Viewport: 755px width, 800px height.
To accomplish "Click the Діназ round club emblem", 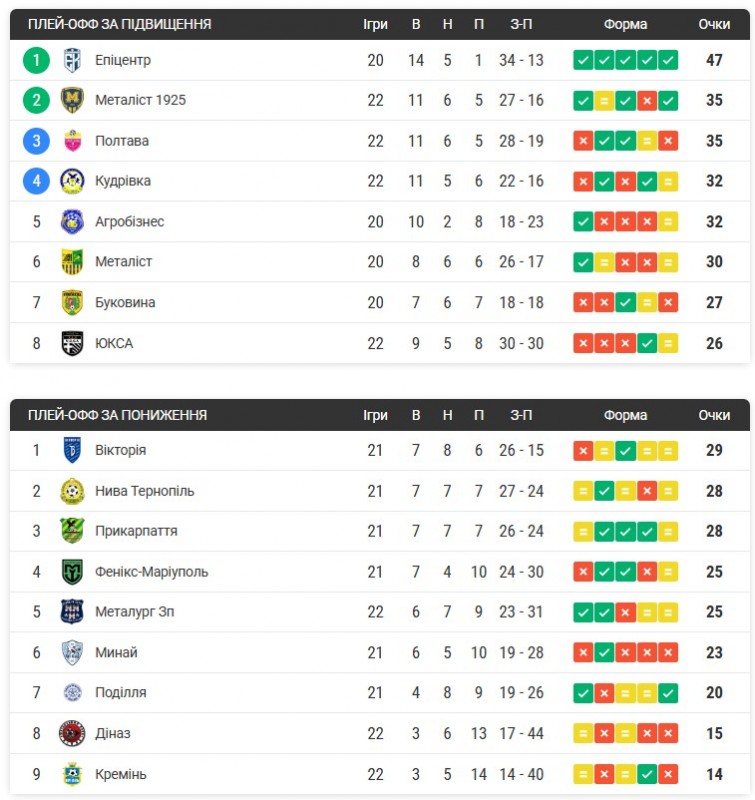I will (72, 733).
